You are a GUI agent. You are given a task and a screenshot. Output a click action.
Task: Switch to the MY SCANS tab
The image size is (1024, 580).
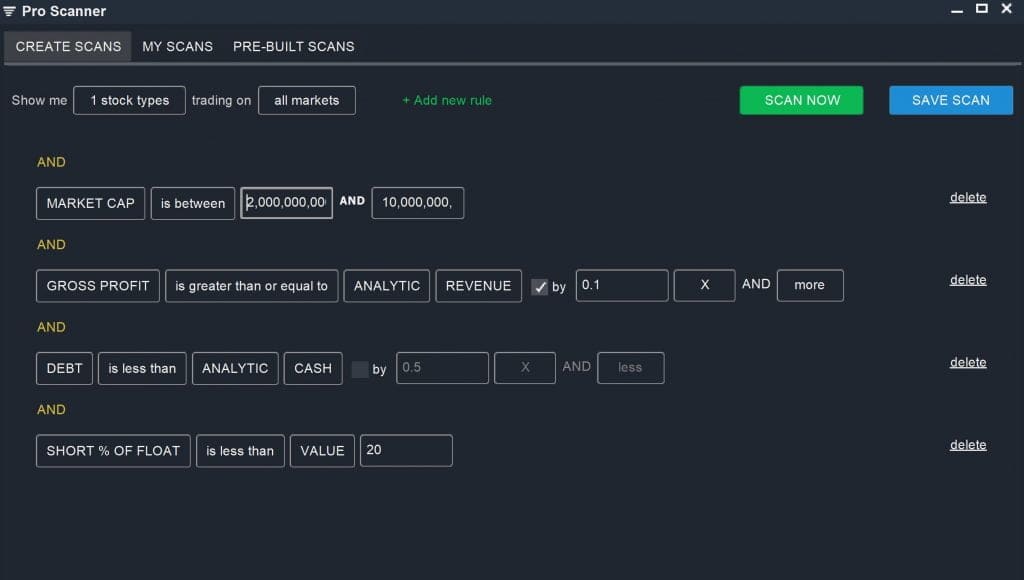click(177, 46)
